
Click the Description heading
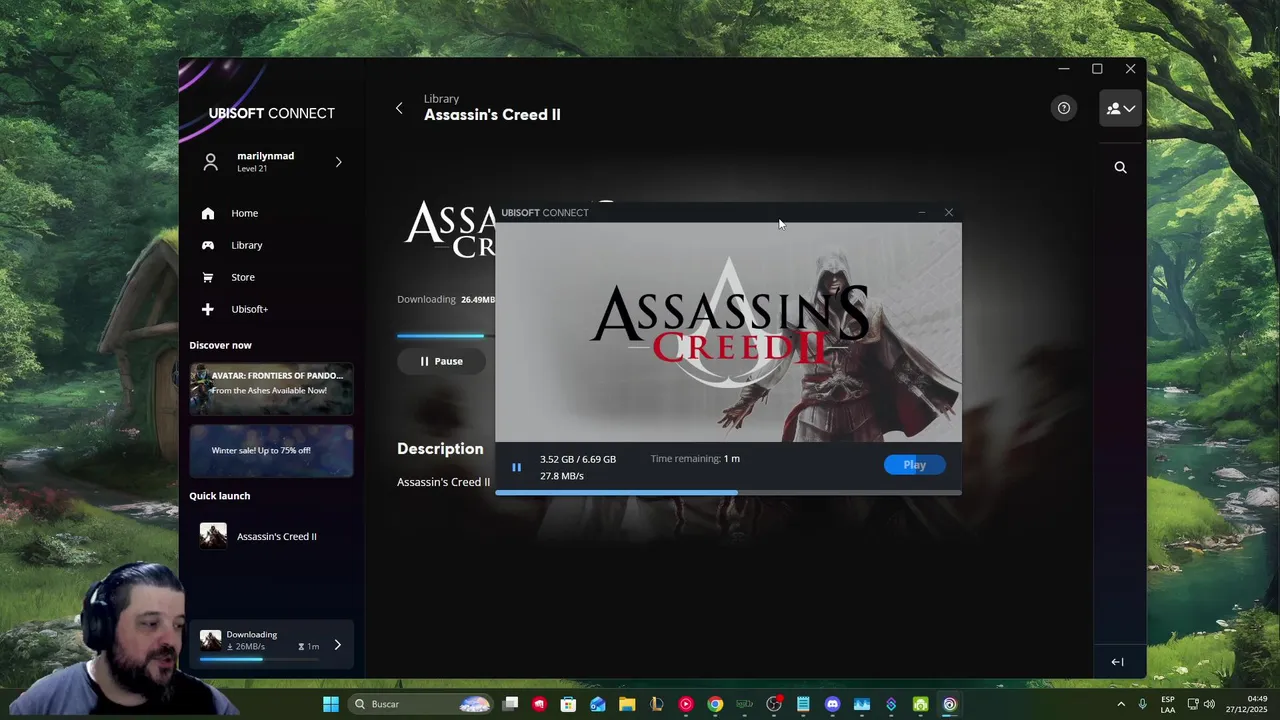click(x=440, y=449)
